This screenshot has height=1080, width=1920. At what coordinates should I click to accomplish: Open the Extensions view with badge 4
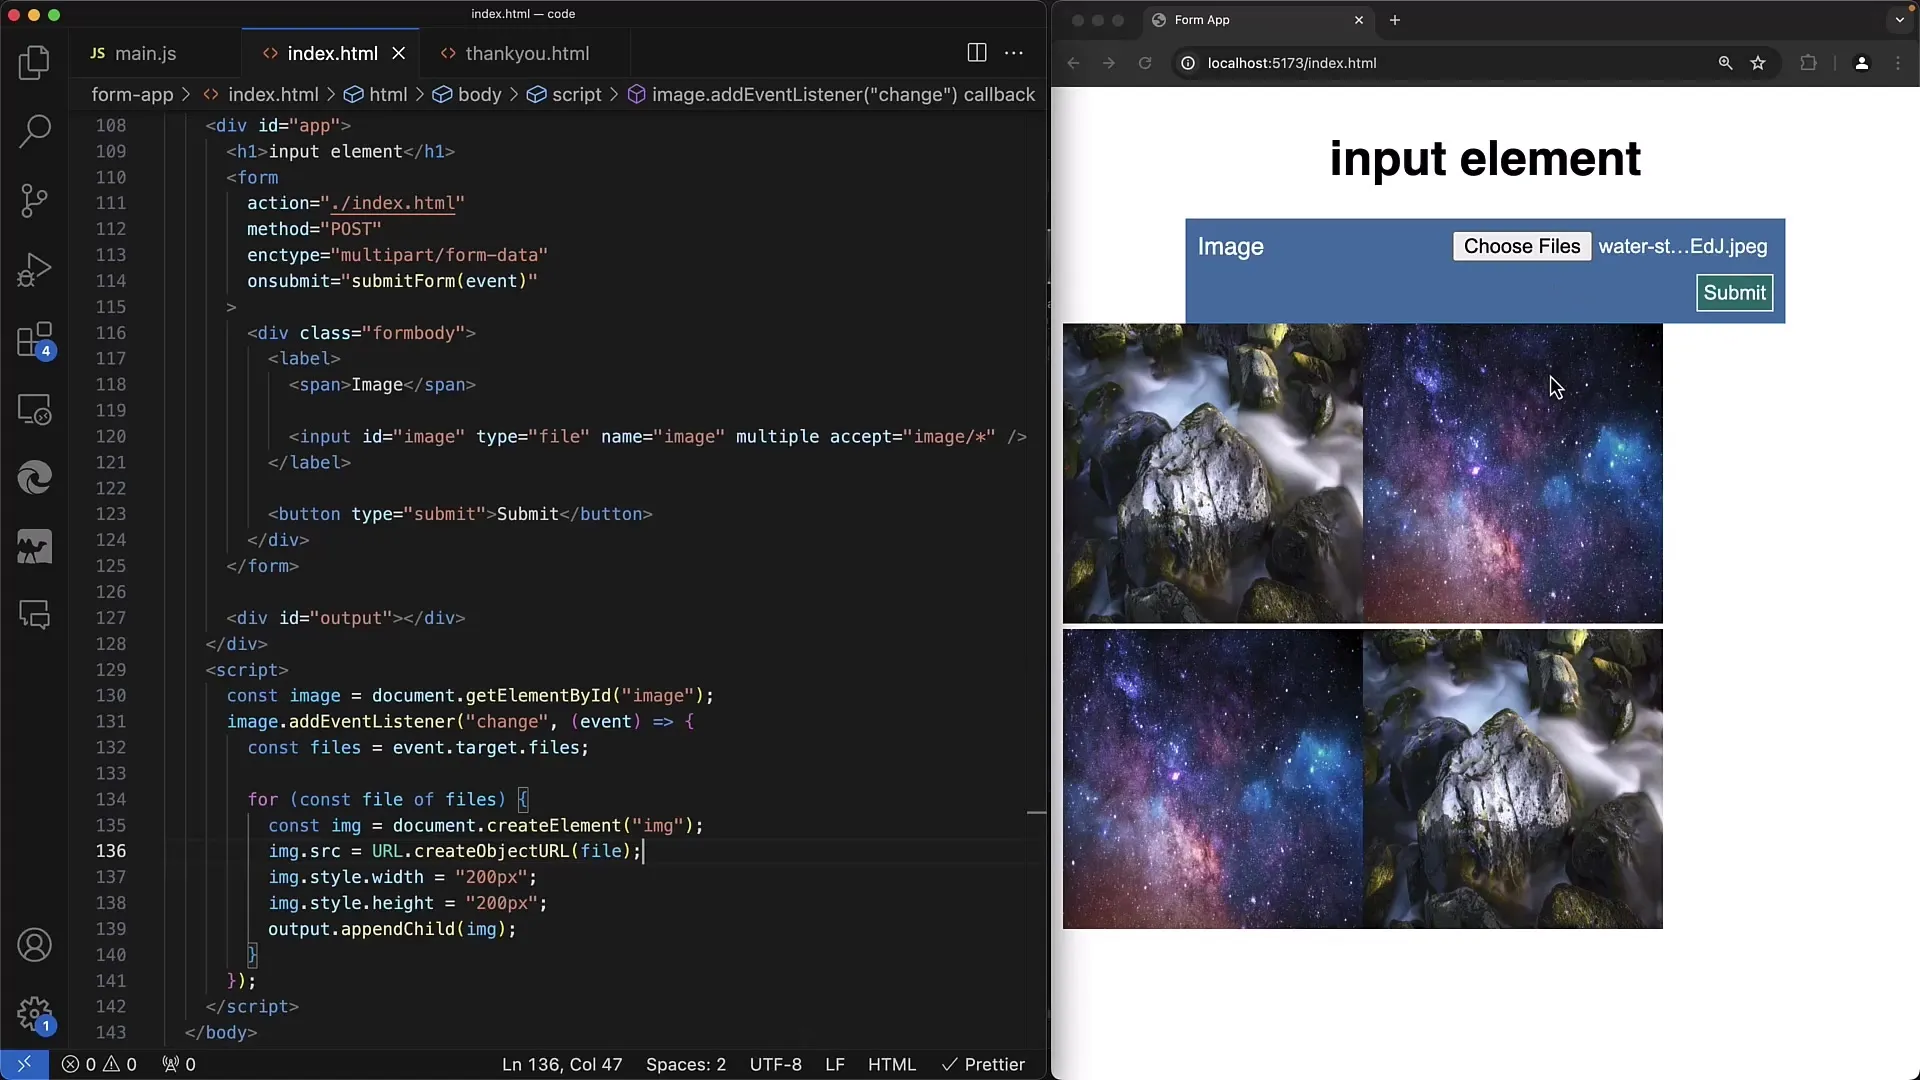click(34, 340)
